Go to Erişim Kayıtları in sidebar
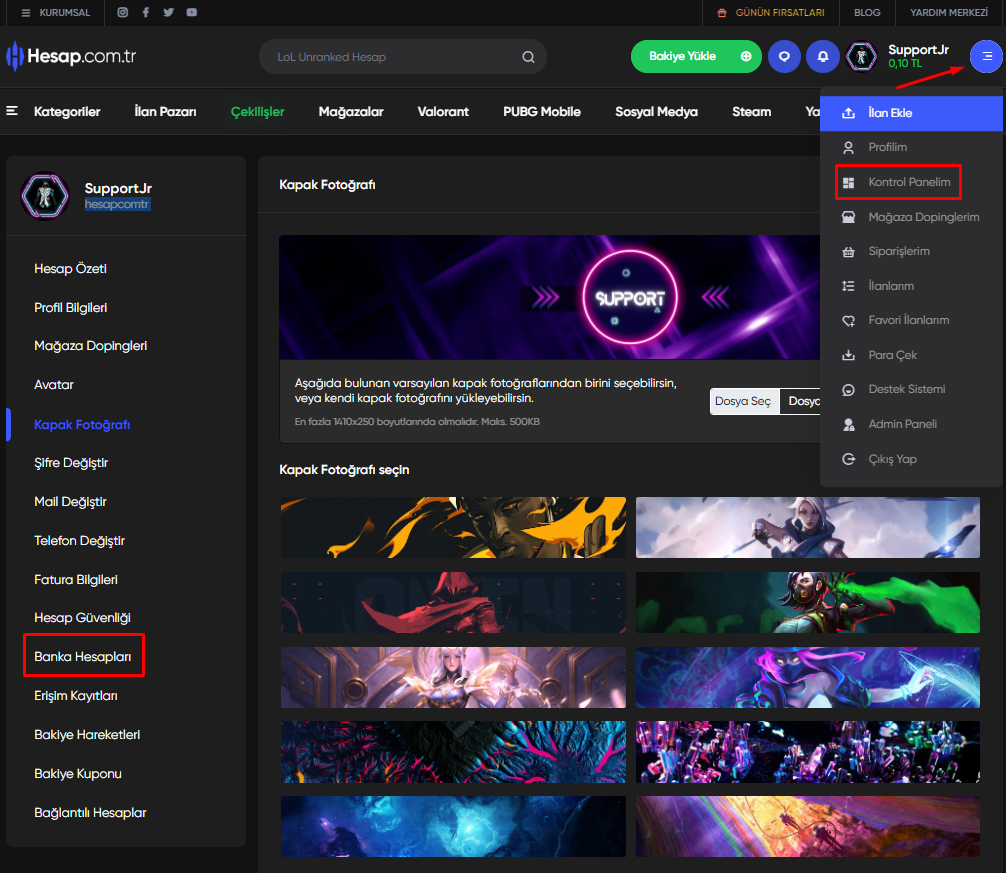The width and height of the screenshot is (1006, 873). pos(76,696)
